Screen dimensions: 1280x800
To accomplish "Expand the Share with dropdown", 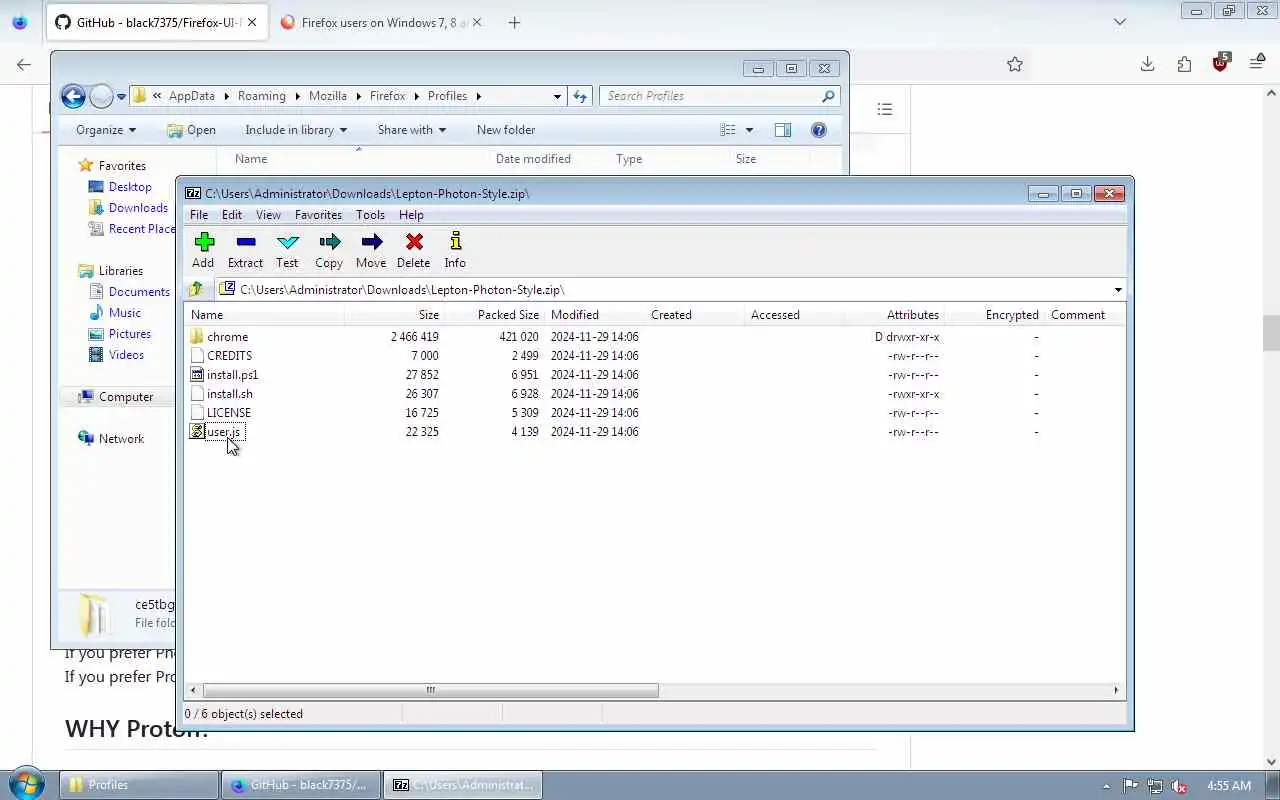I will [412, 130].
